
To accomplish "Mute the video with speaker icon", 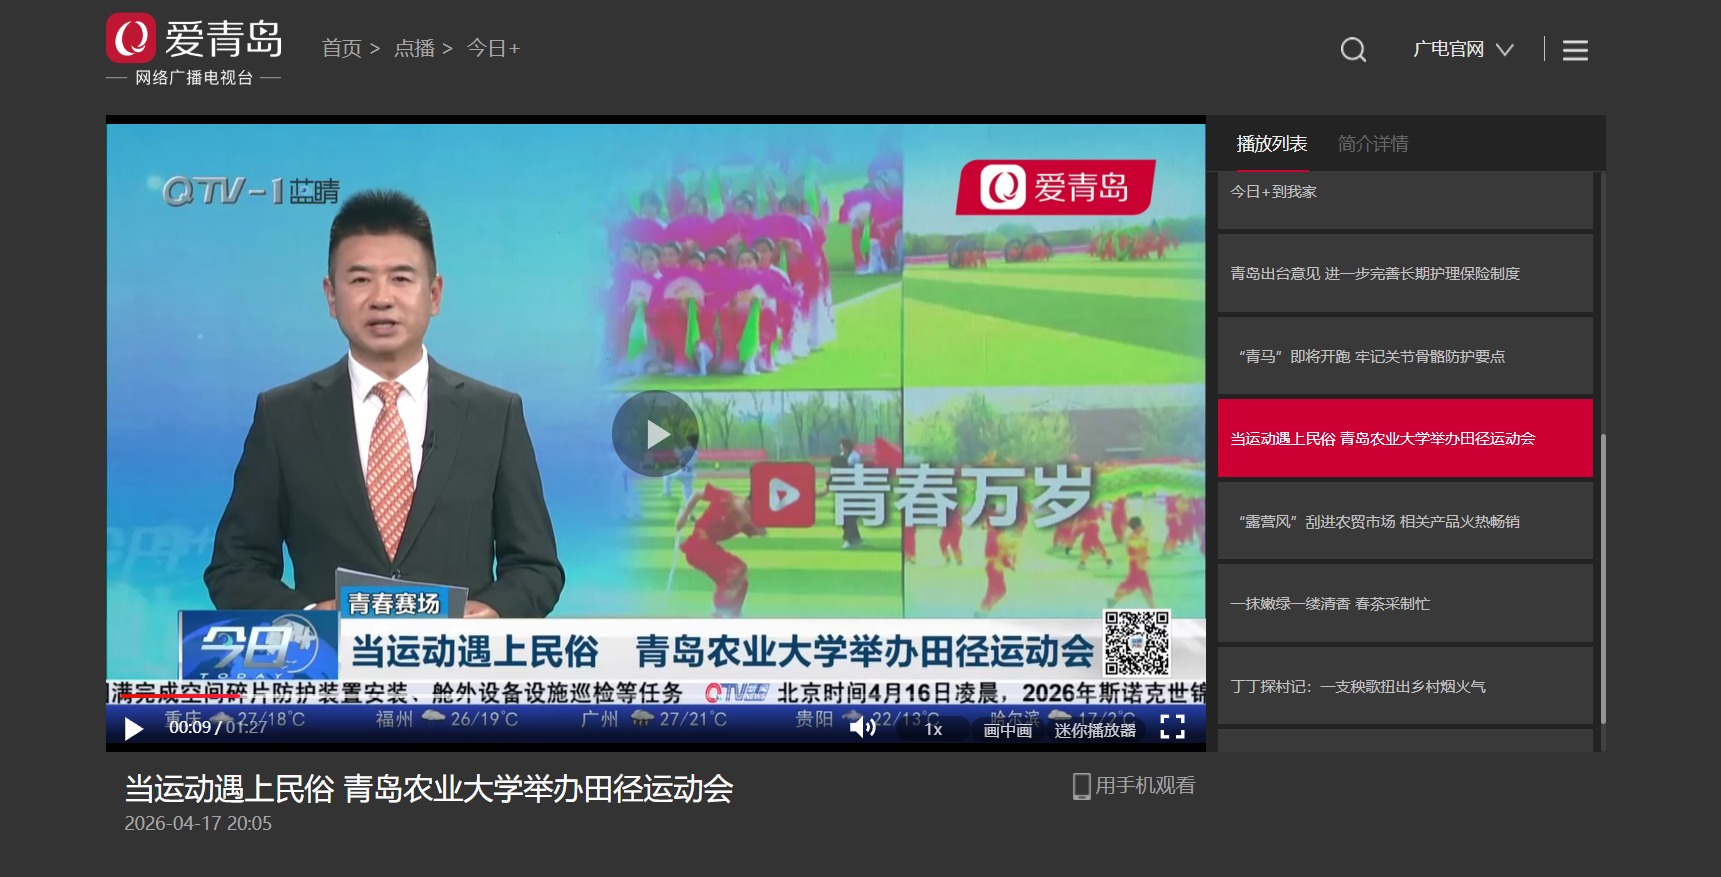I will click(862, 727).
